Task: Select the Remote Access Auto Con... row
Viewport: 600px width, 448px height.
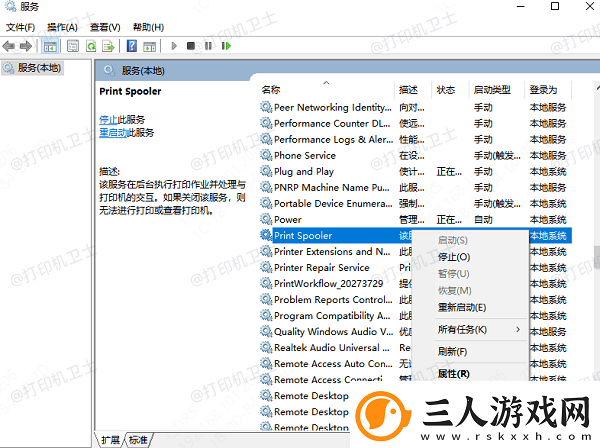Action: click(415, 363)
